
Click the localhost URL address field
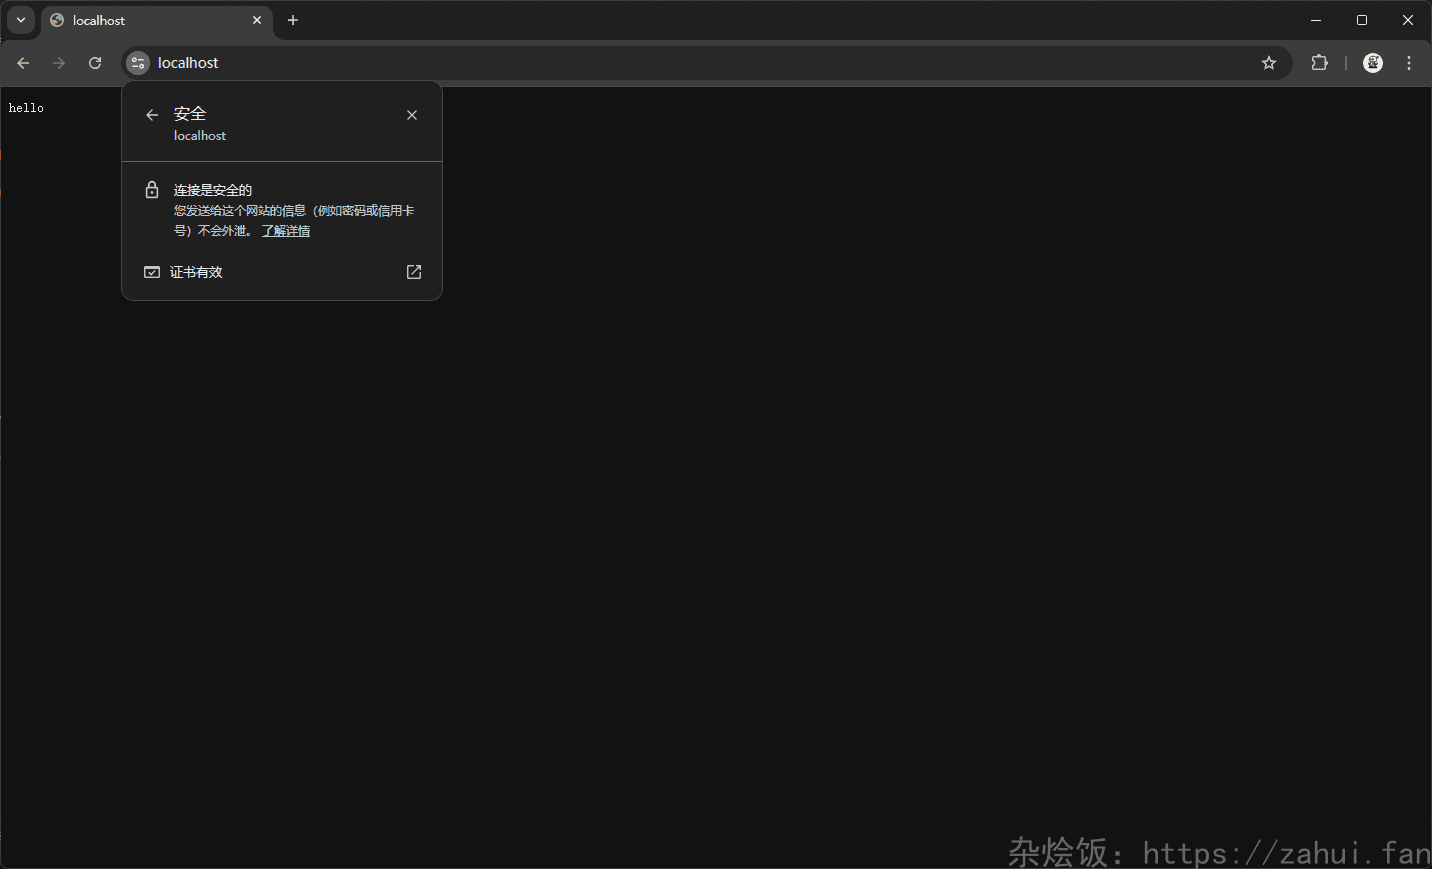click(x=600, y=63)
